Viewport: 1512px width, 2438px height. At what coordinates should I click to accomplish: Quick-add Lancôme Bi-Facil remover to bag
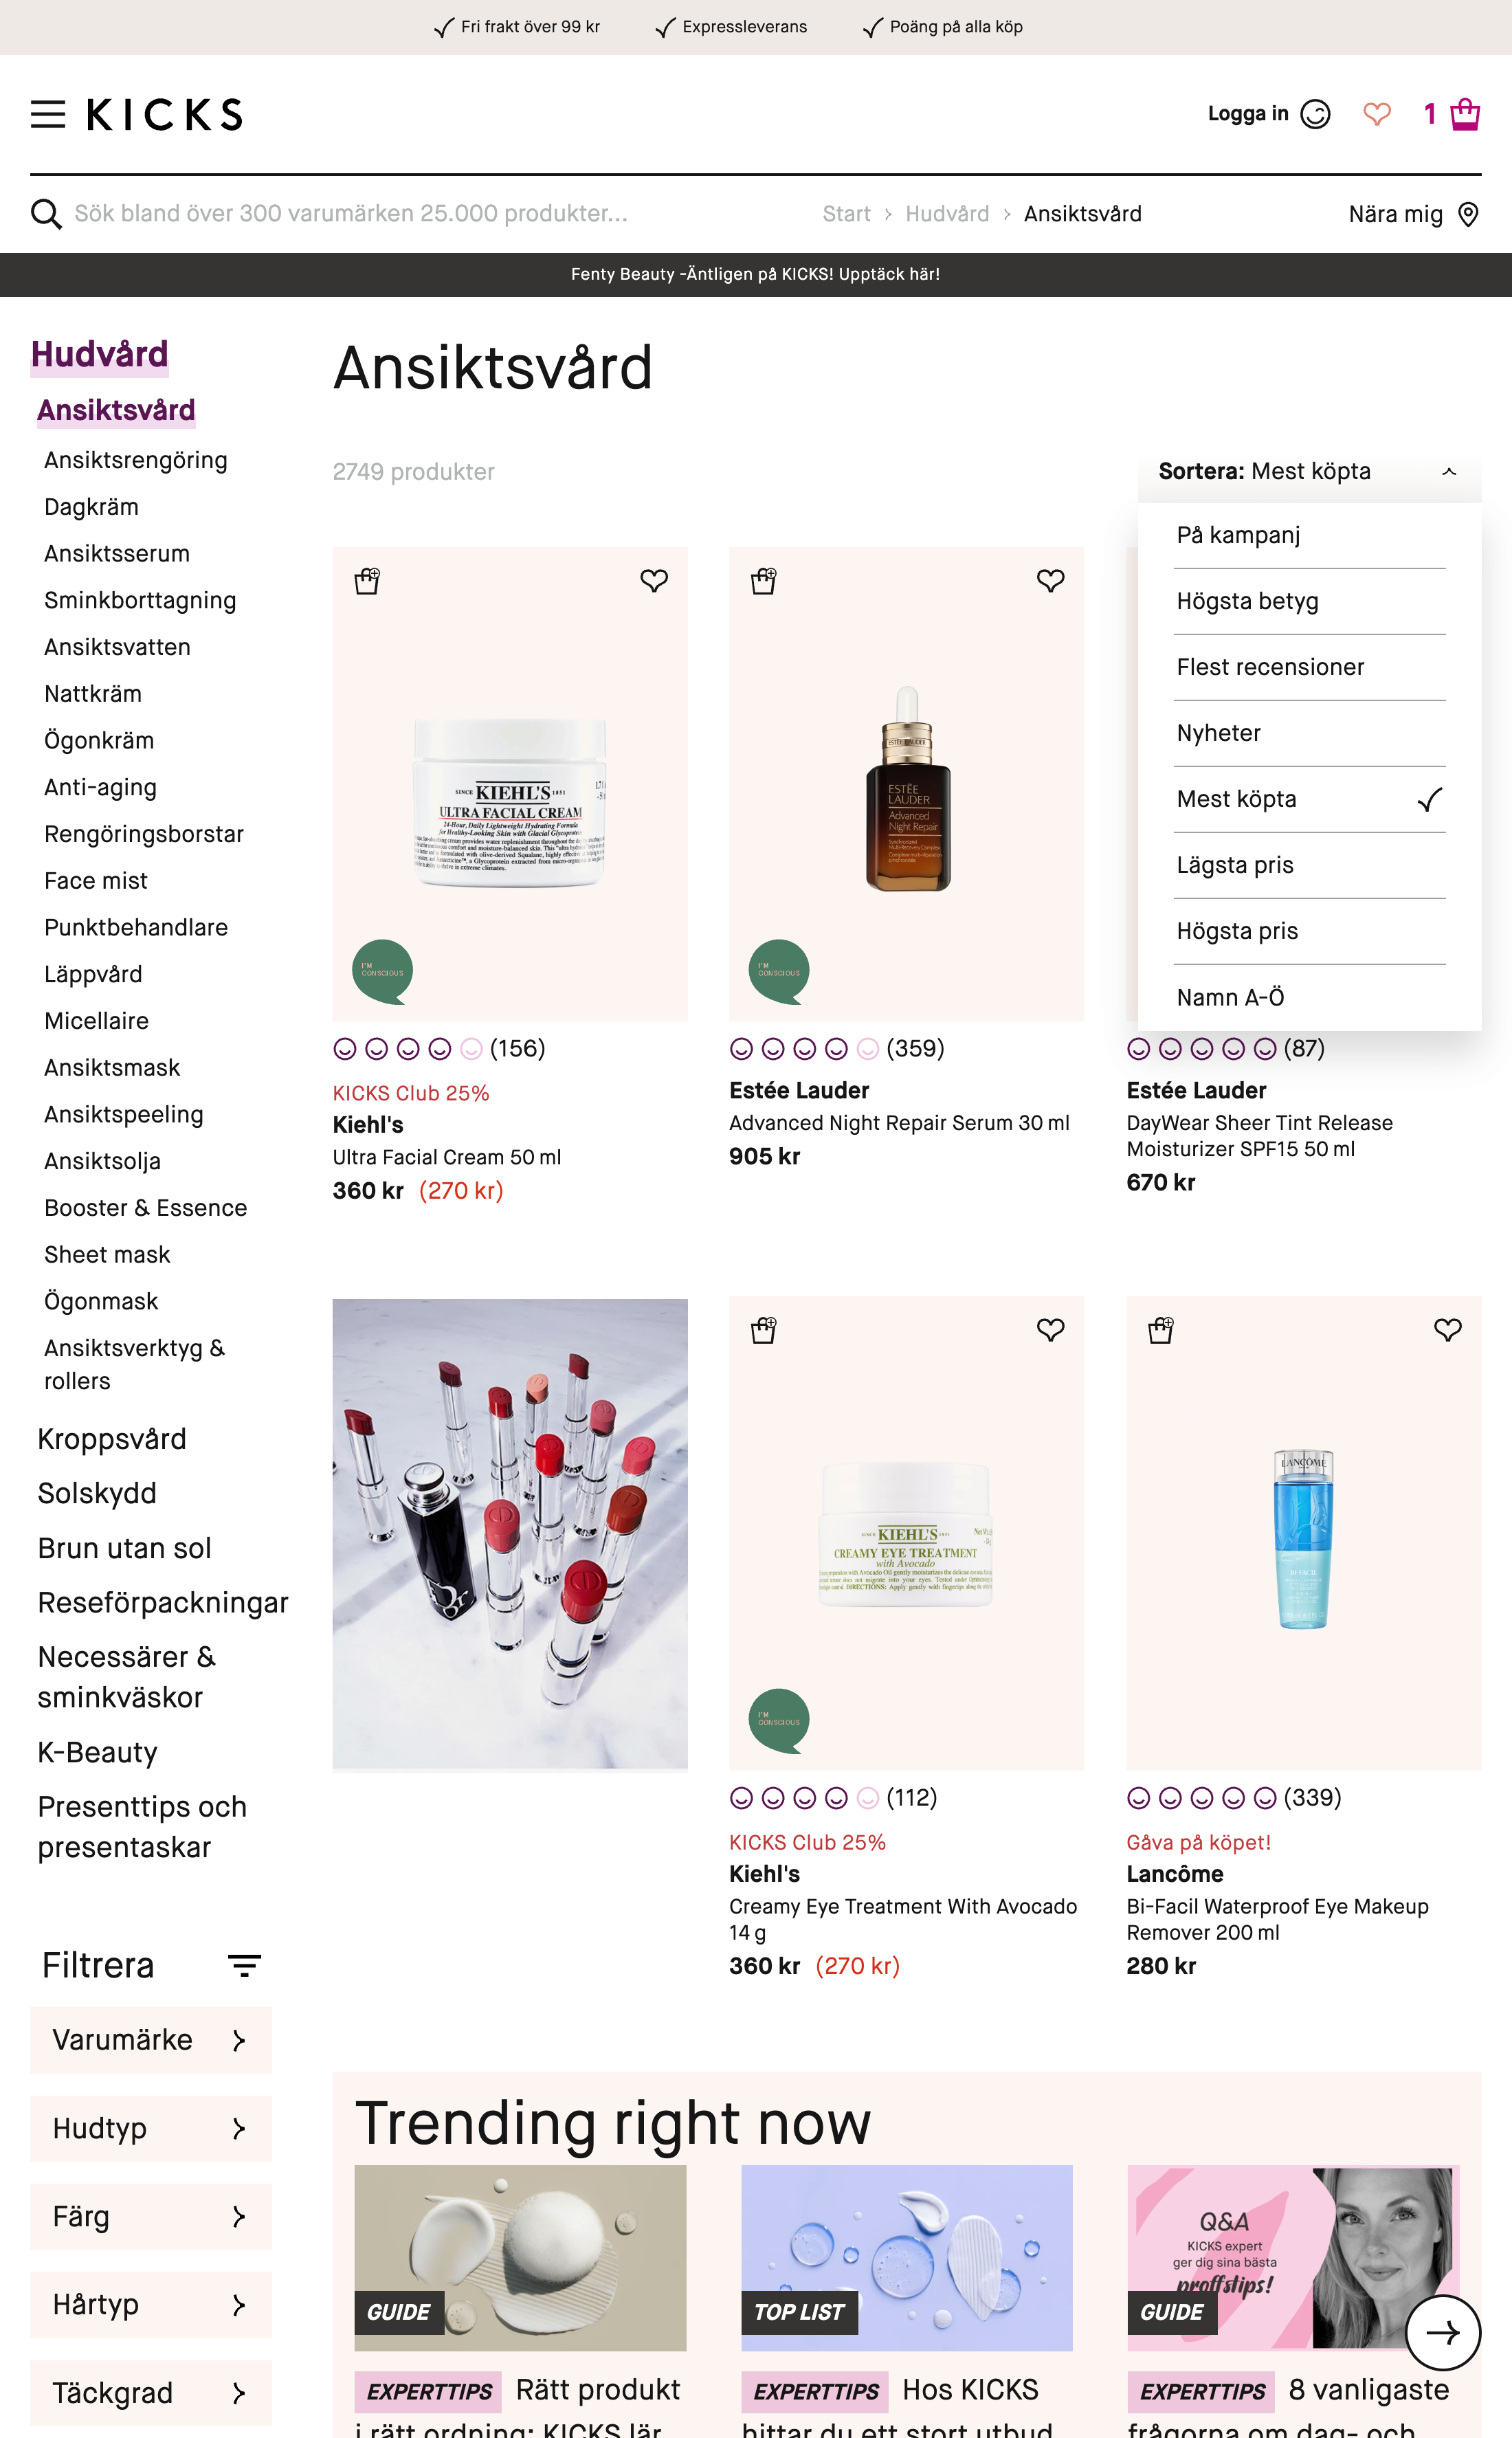[1160, 1330]
